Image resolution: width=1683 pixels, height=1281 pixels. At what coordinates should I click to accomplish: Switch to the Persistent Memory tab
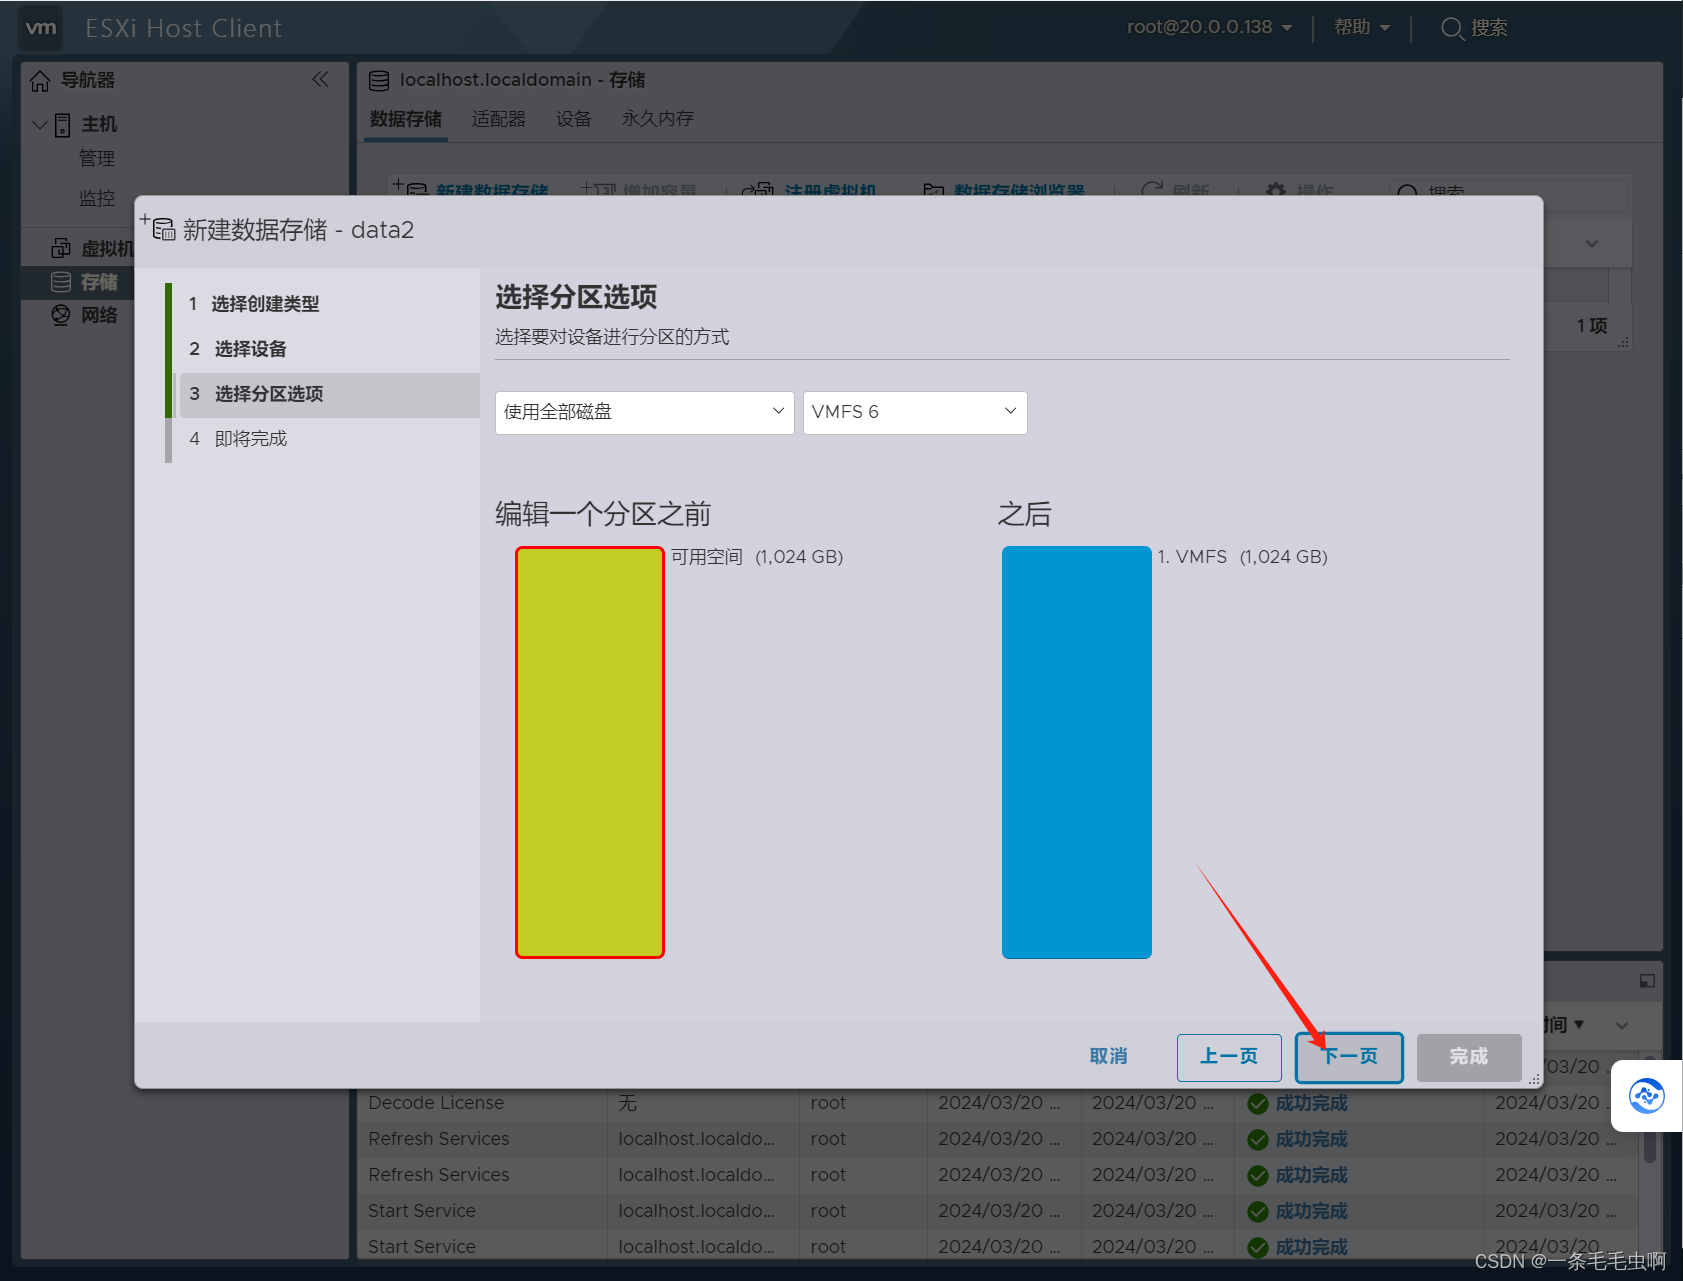coord(657,119)
